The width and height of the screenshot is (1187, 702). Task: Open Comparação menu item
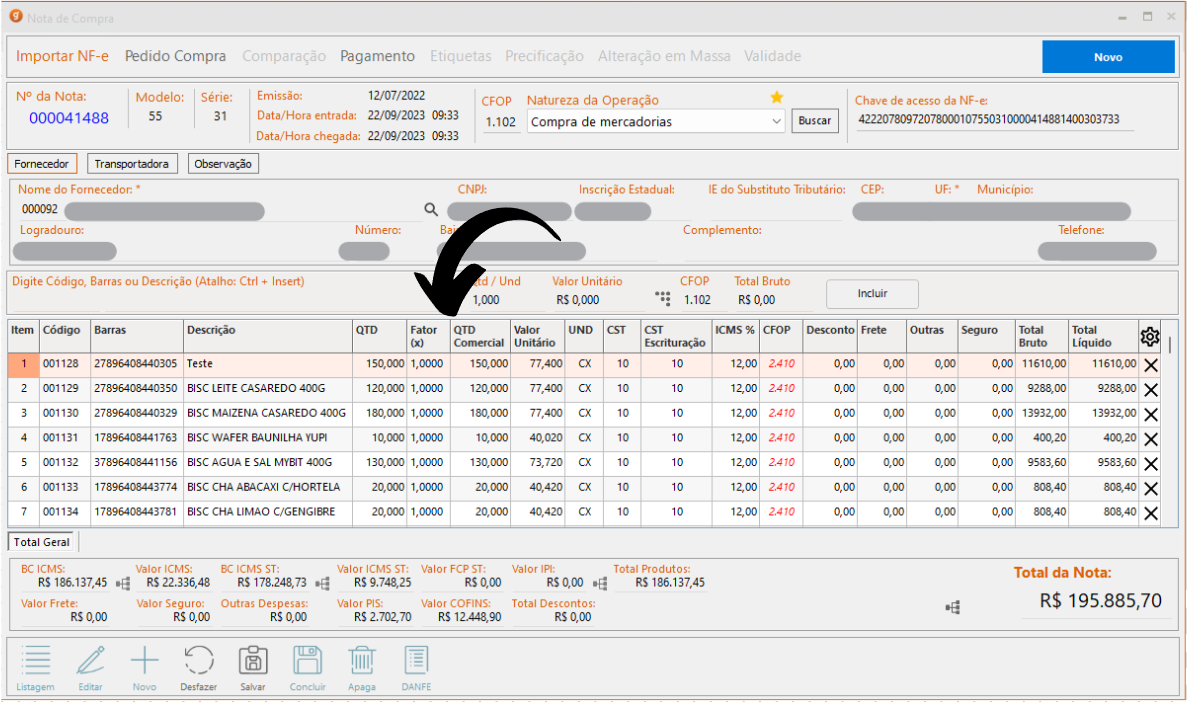point(284,56)
